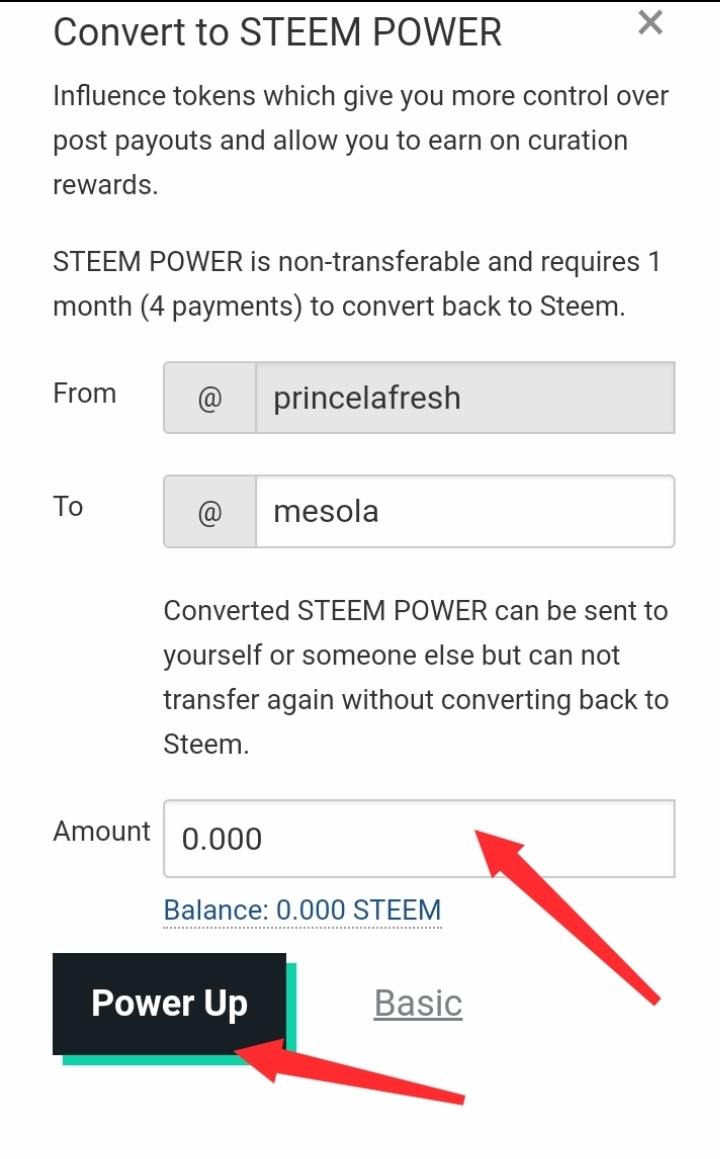Focus the Amount field showing 0.000
720x1159 pixels.
[x=418, y=839]
